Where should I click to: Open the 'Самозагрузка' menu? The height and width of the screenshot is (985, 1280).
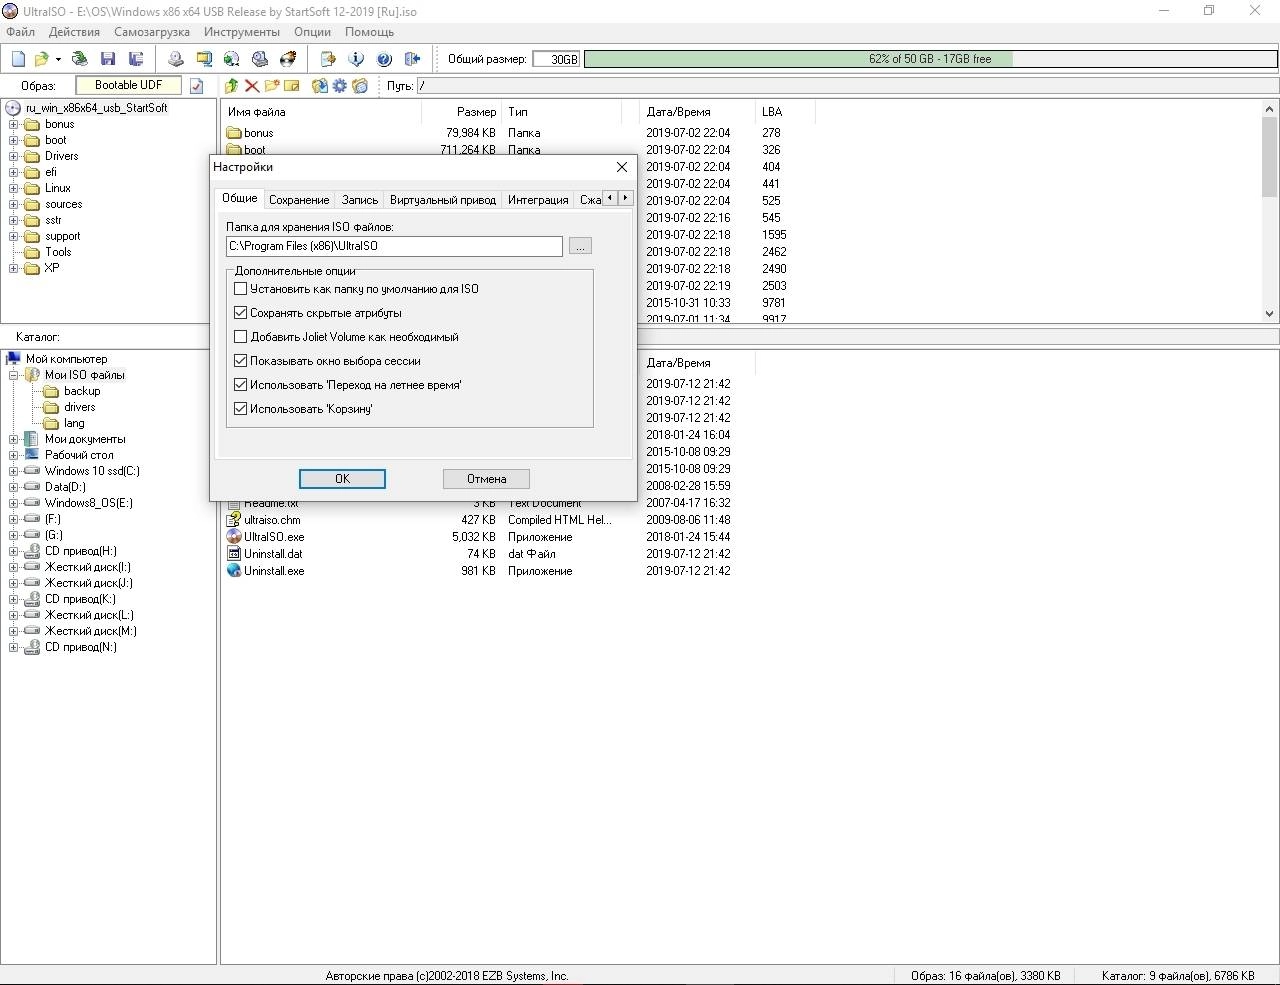(152, 32)
